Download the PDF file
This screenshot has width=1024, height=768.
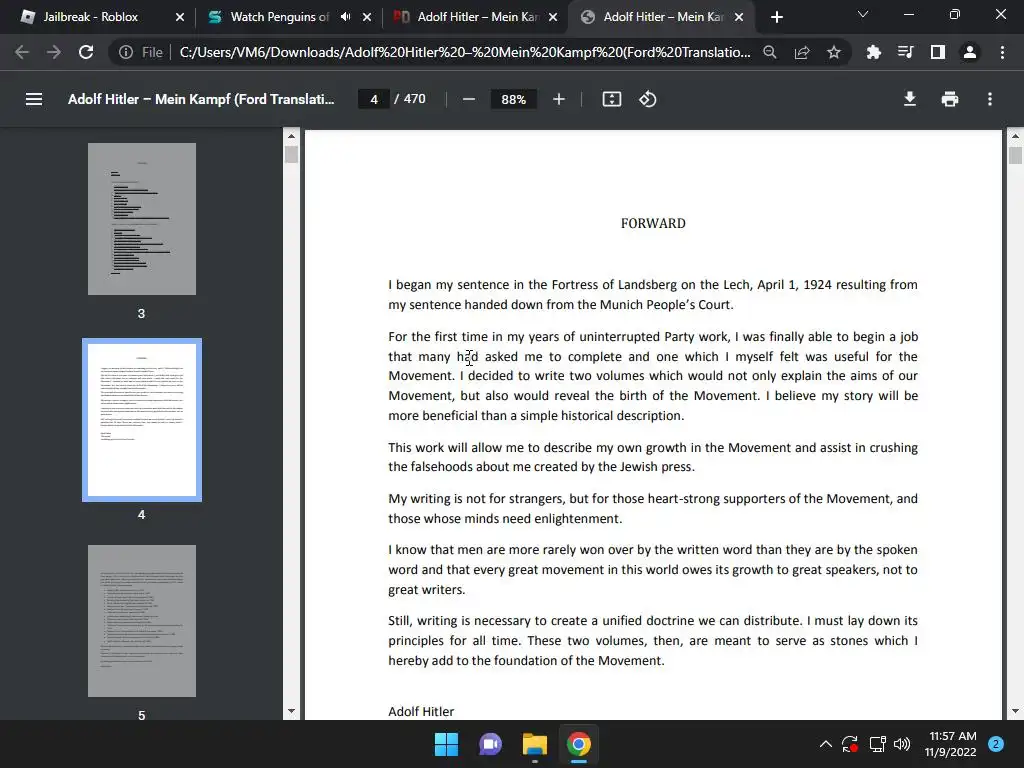[909, 99]
